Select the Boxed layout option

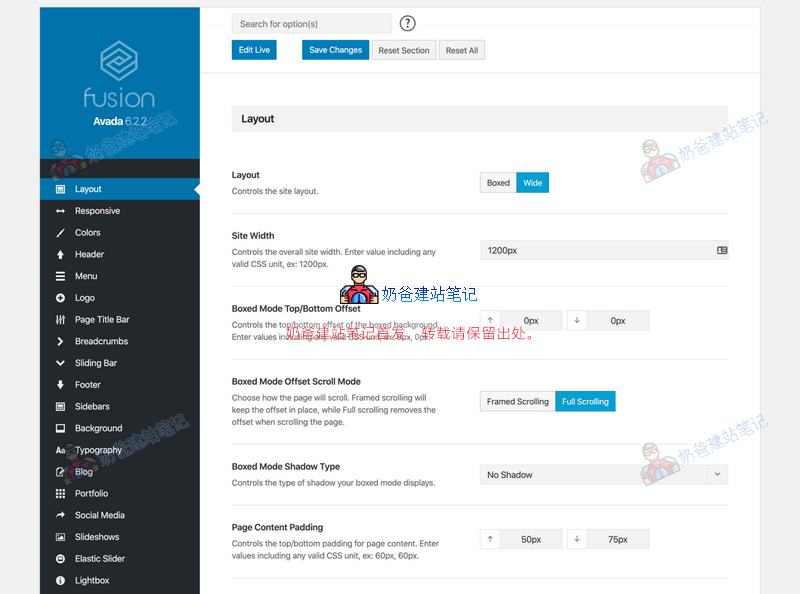498,183
